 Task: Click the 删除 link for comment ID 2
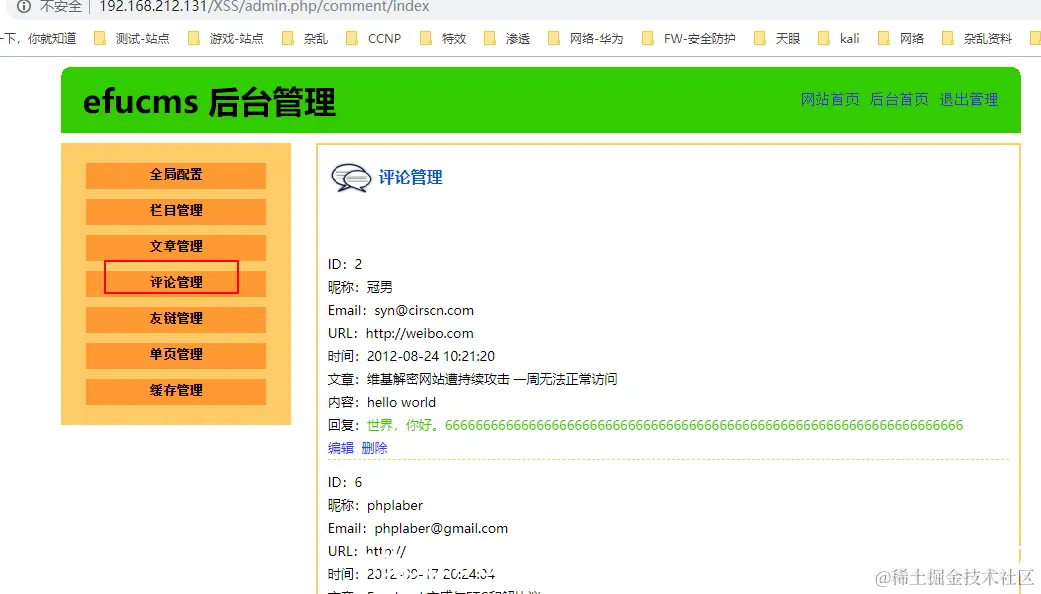coord(374,448)
